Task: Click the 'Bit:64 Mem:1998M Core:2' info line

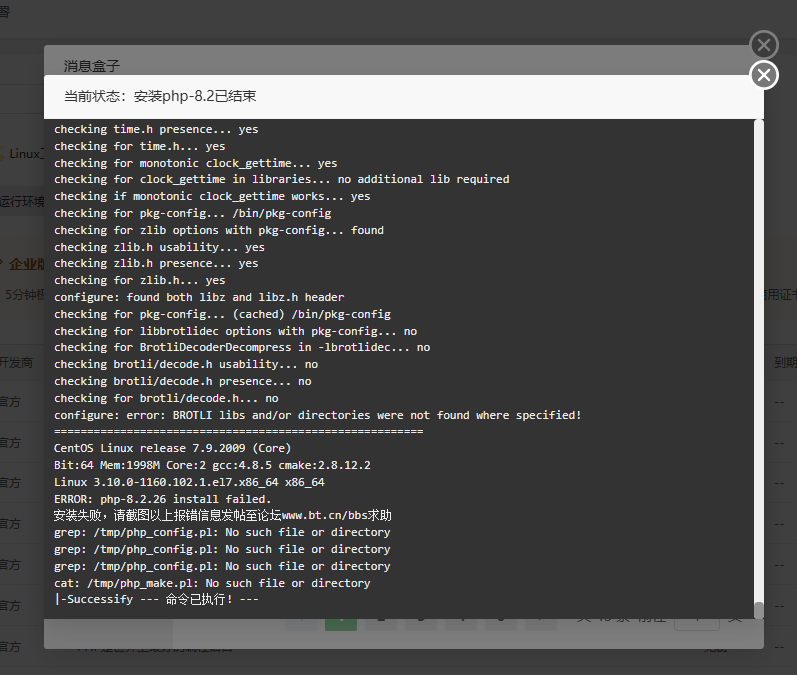Action: pyautogui.click(x=212, y=465)
